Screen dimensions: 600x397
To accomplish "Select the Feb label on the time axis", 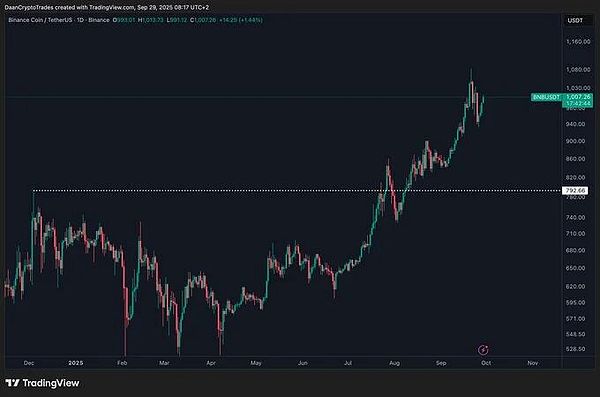I will pos(122,363).
